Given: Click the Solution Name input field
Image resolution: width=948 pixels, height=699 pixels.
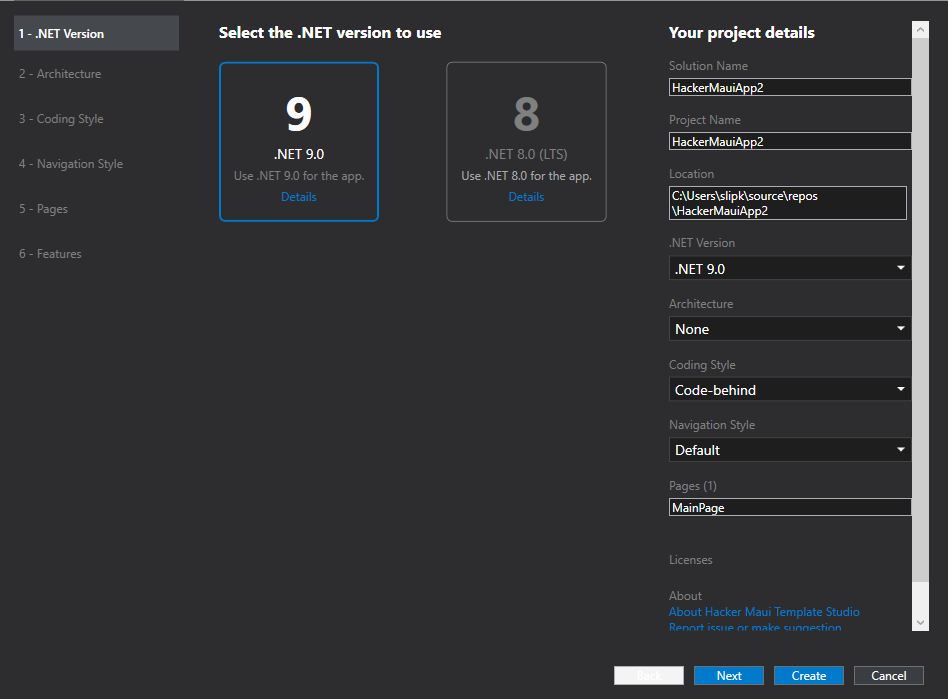Looking at the screenshot, I should pos(789,87).
